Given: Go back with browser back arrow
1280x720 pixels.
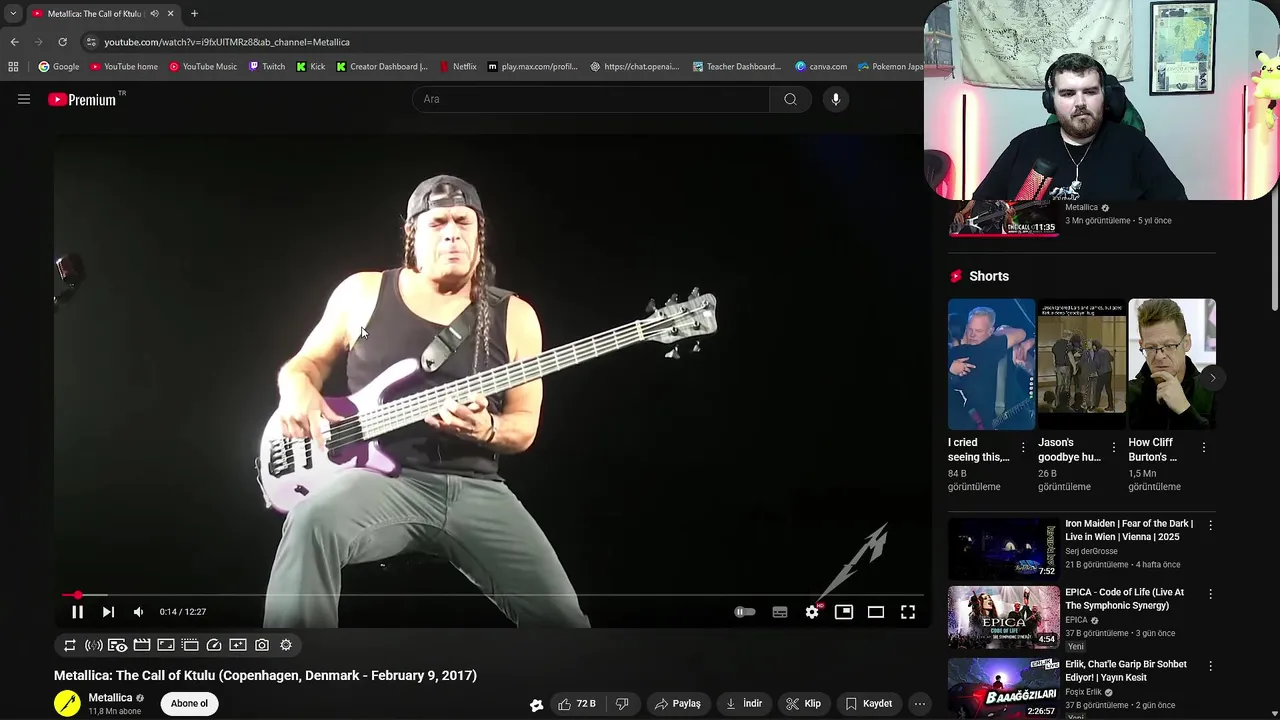Looking at the screenshot, I should [x=14, y=42].
